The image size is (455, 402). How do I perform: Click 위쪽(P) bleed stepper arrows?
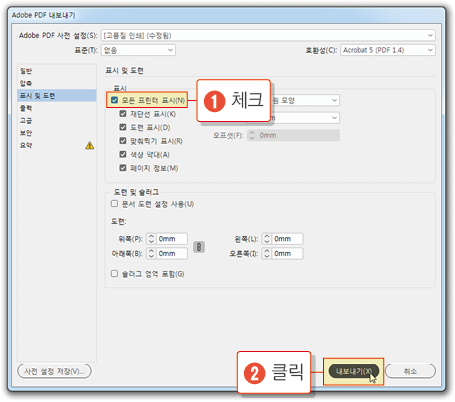151,239
